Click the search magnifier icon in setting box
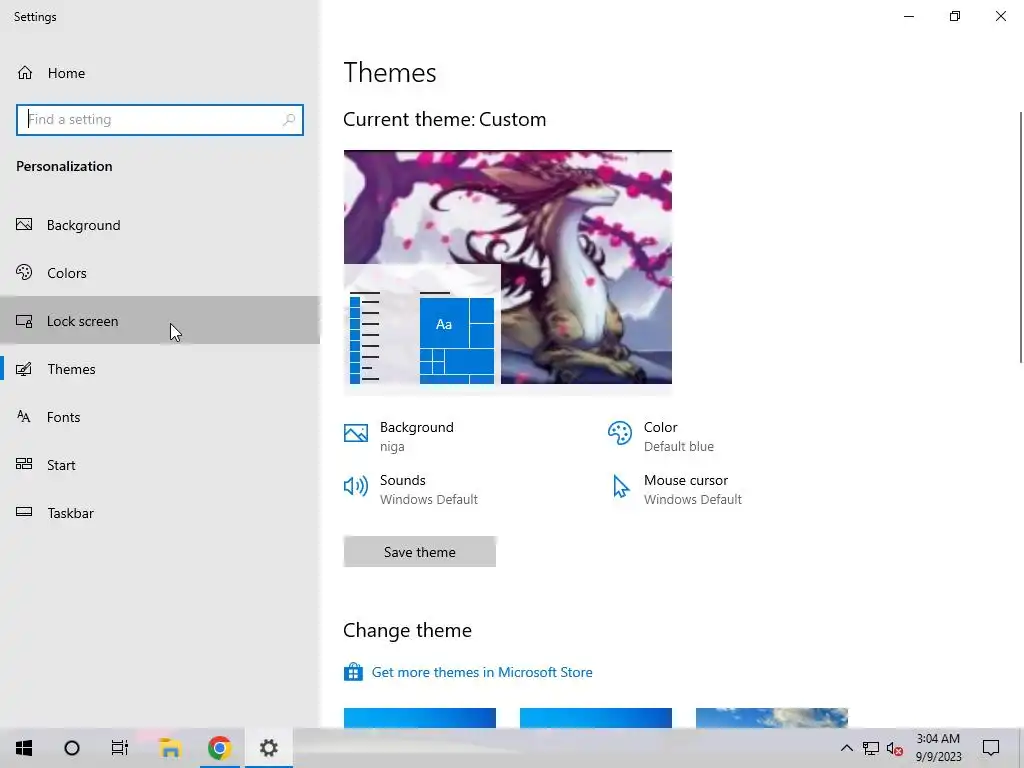The height and width of the screenshot is (768, 1024). click(x=289, y=120)
